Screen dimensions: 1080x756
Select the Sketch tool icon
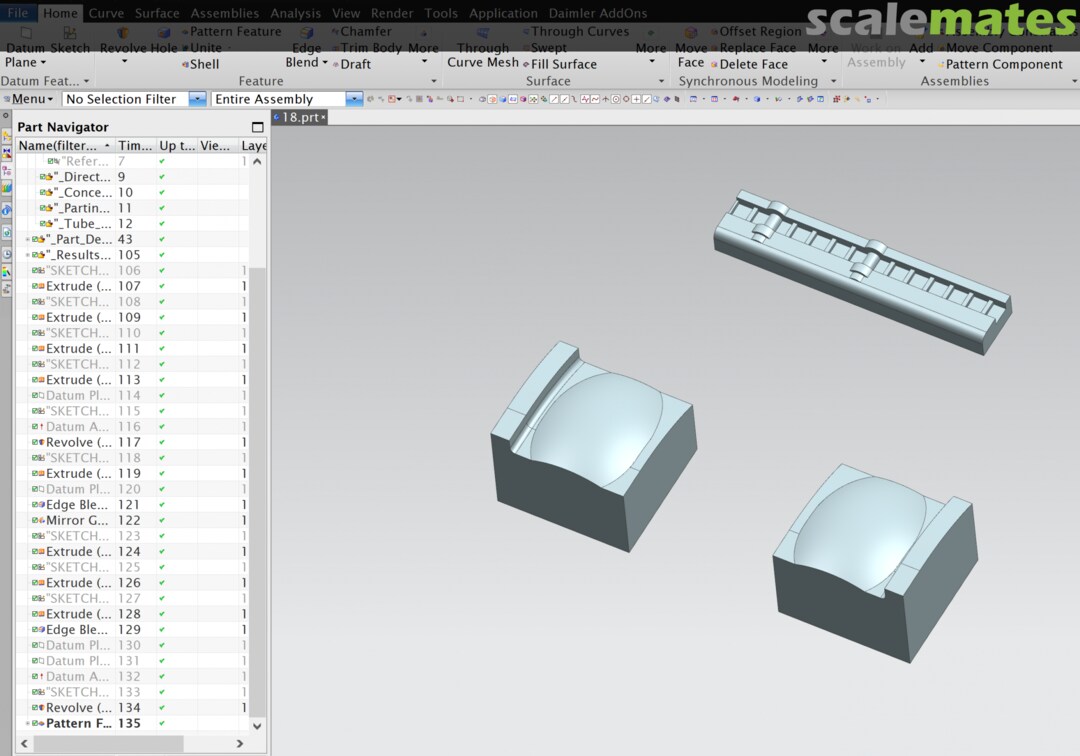(x=70, y=34)
